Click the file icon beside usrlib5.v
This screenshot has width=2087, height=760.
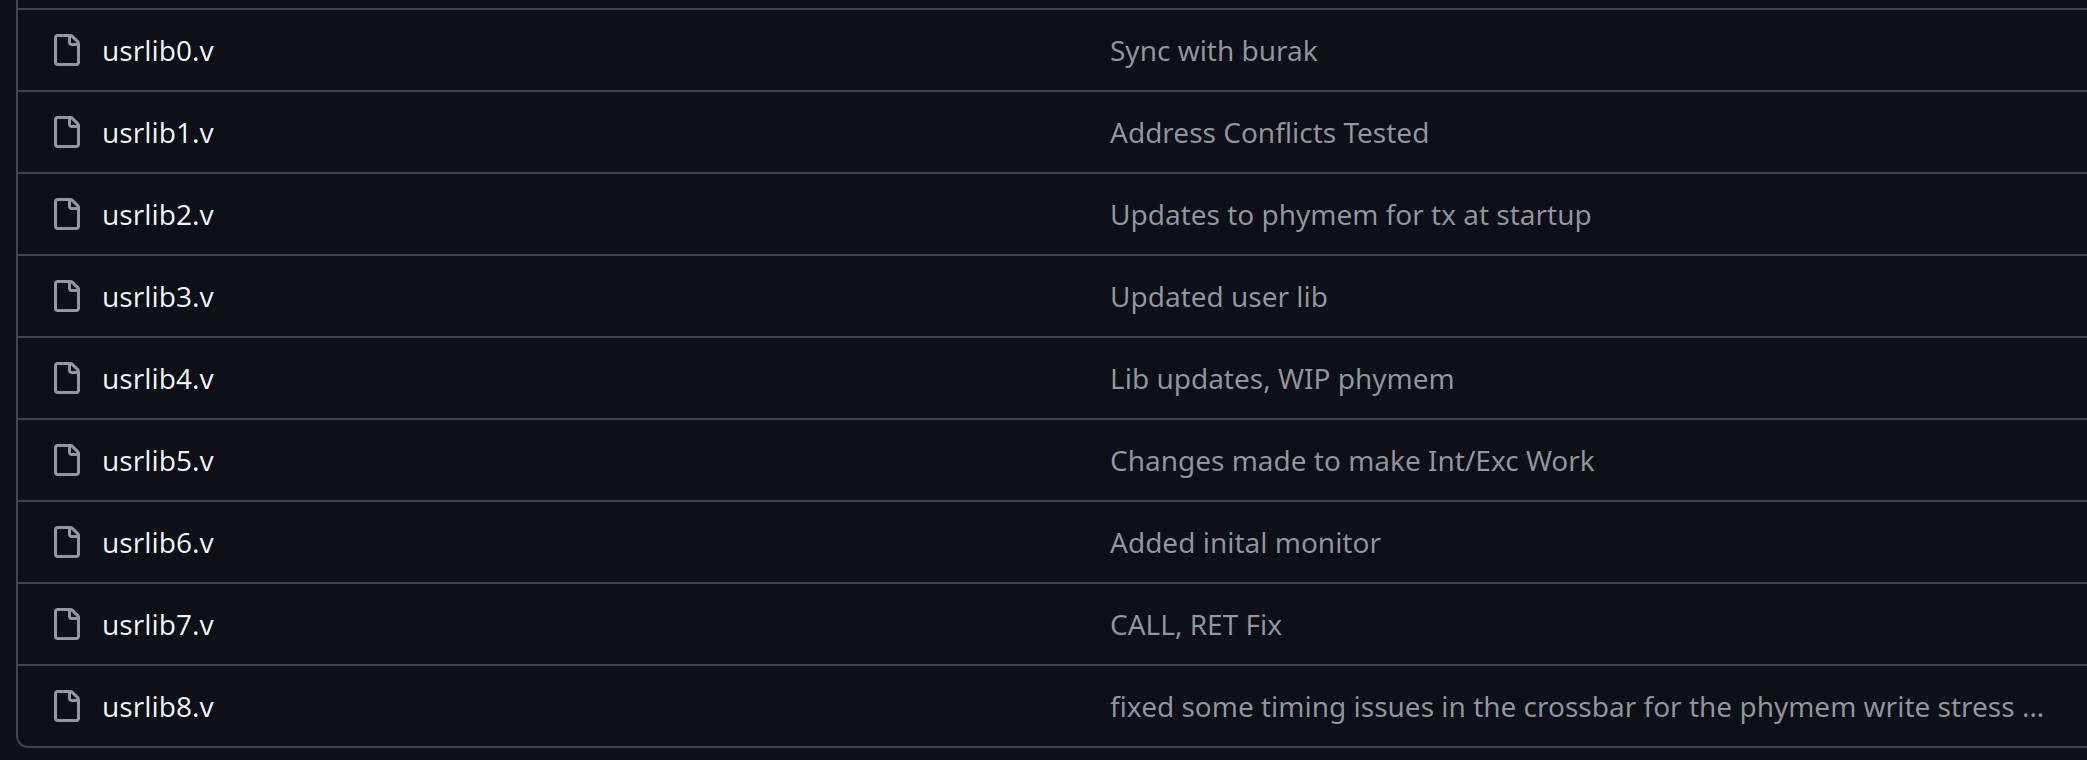[x=67, y=461]
